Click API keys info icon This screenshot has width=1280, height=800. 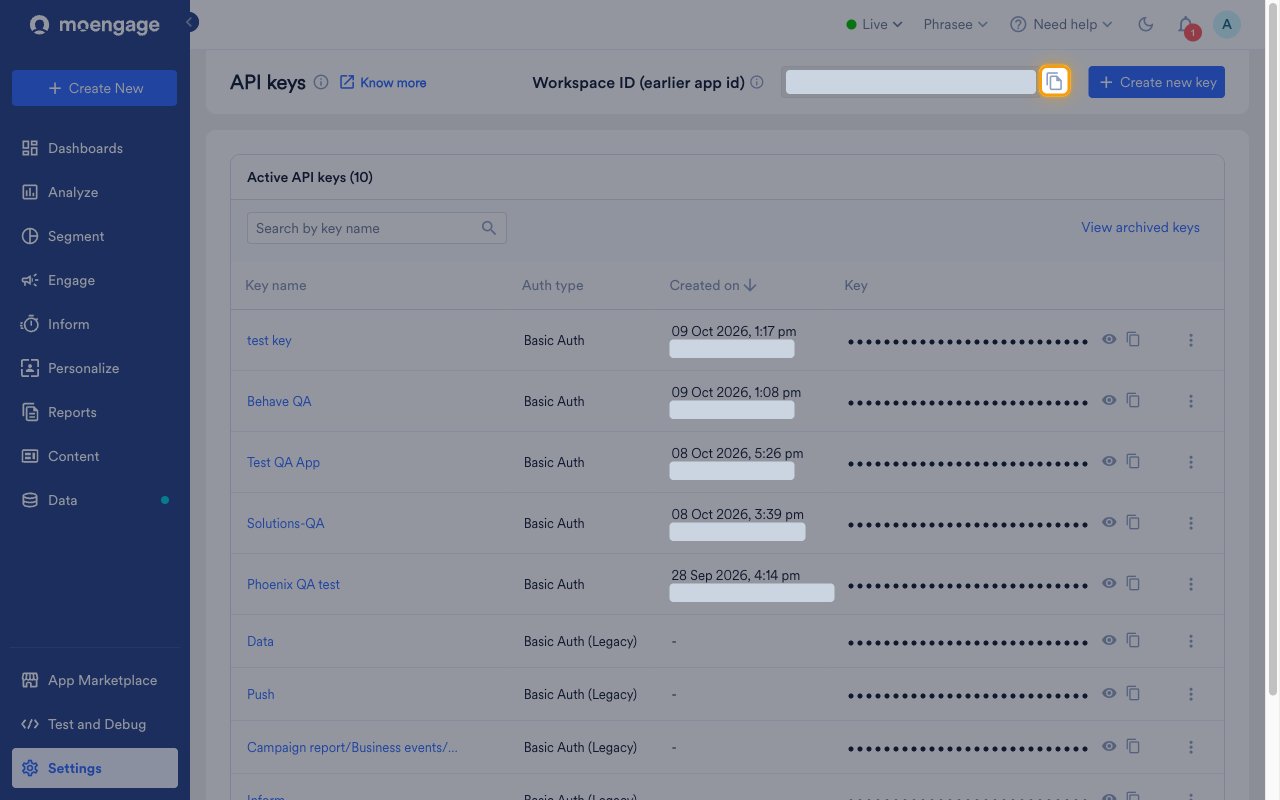[321, 82]
